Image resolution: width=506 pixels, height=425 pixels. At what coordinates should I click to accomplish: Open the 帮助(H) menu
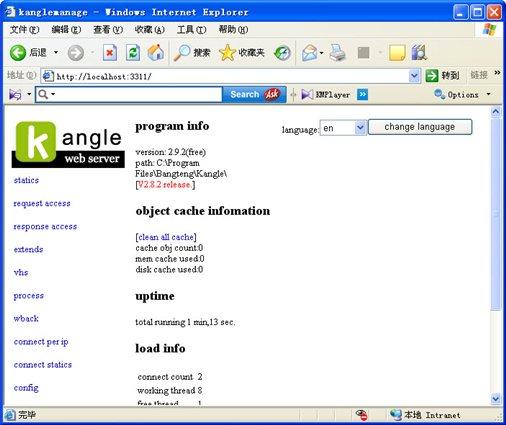pos(233,30)
